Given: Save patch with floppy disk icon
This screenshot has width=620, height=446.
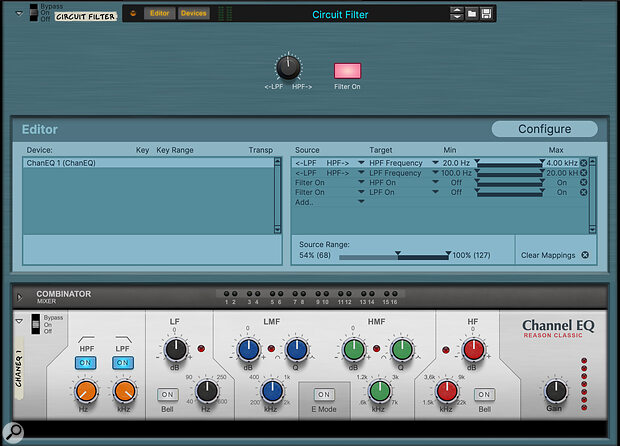Looking at the screenshot, I should (x=486, y=14).
